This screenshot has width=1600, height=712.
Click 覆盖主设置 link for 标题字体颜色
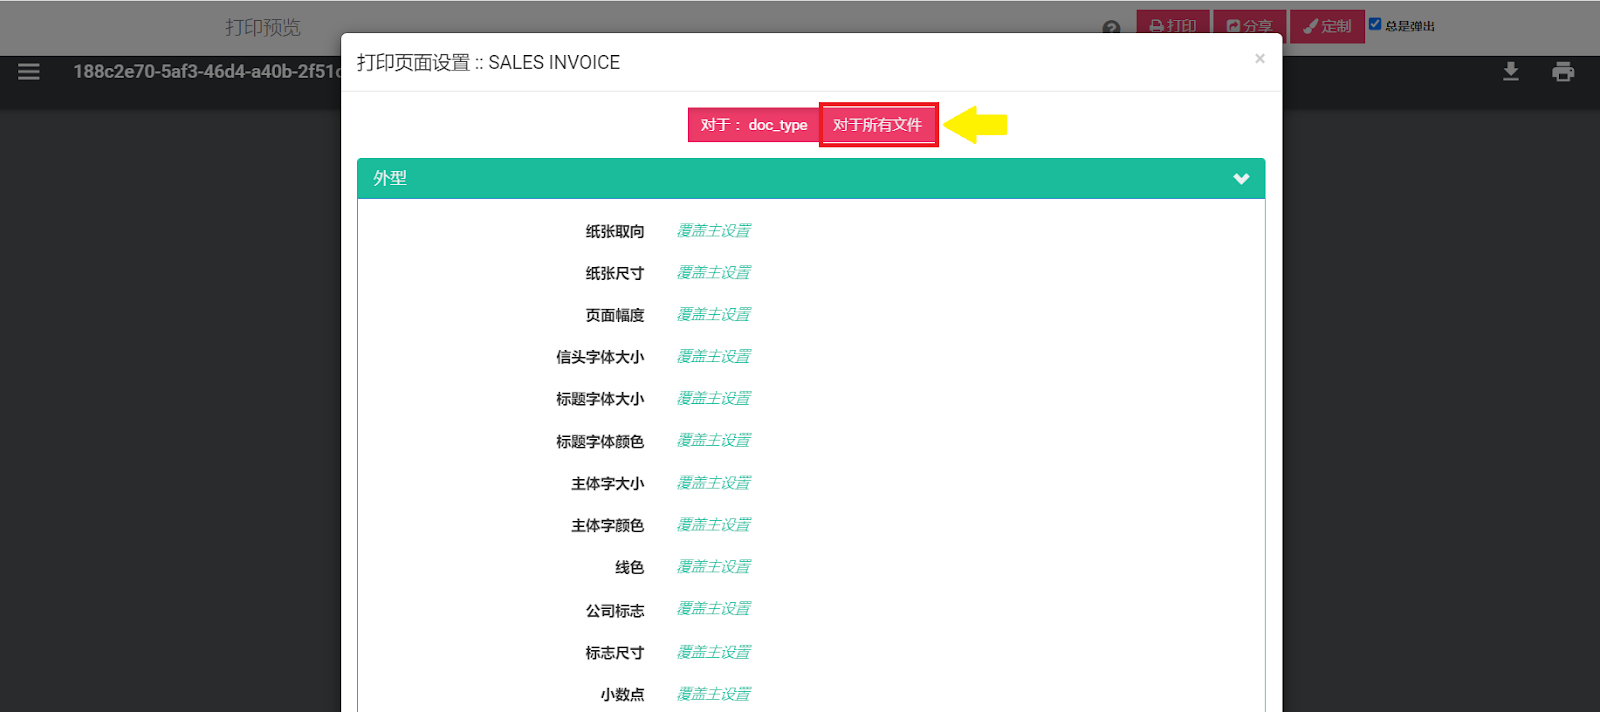[x=713, y=441]
